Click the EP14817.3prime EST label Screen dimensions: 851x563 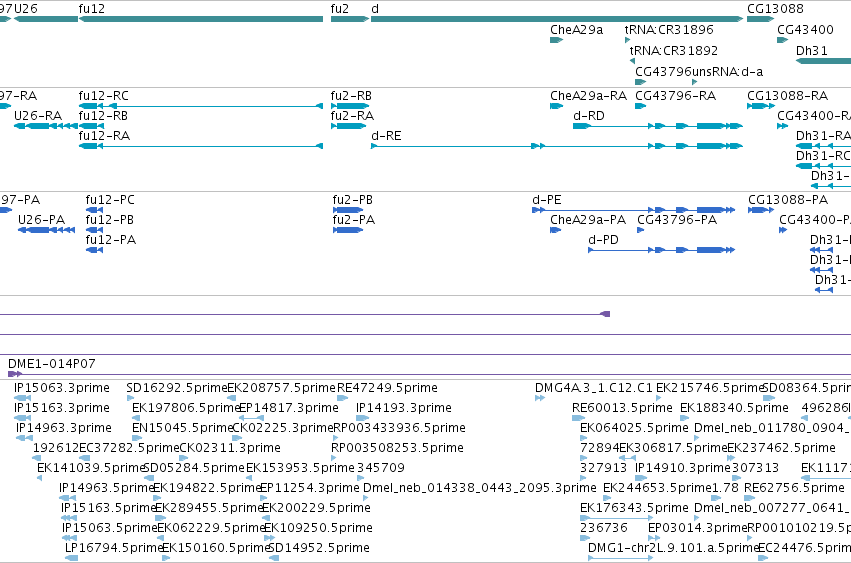pos(289,408)
